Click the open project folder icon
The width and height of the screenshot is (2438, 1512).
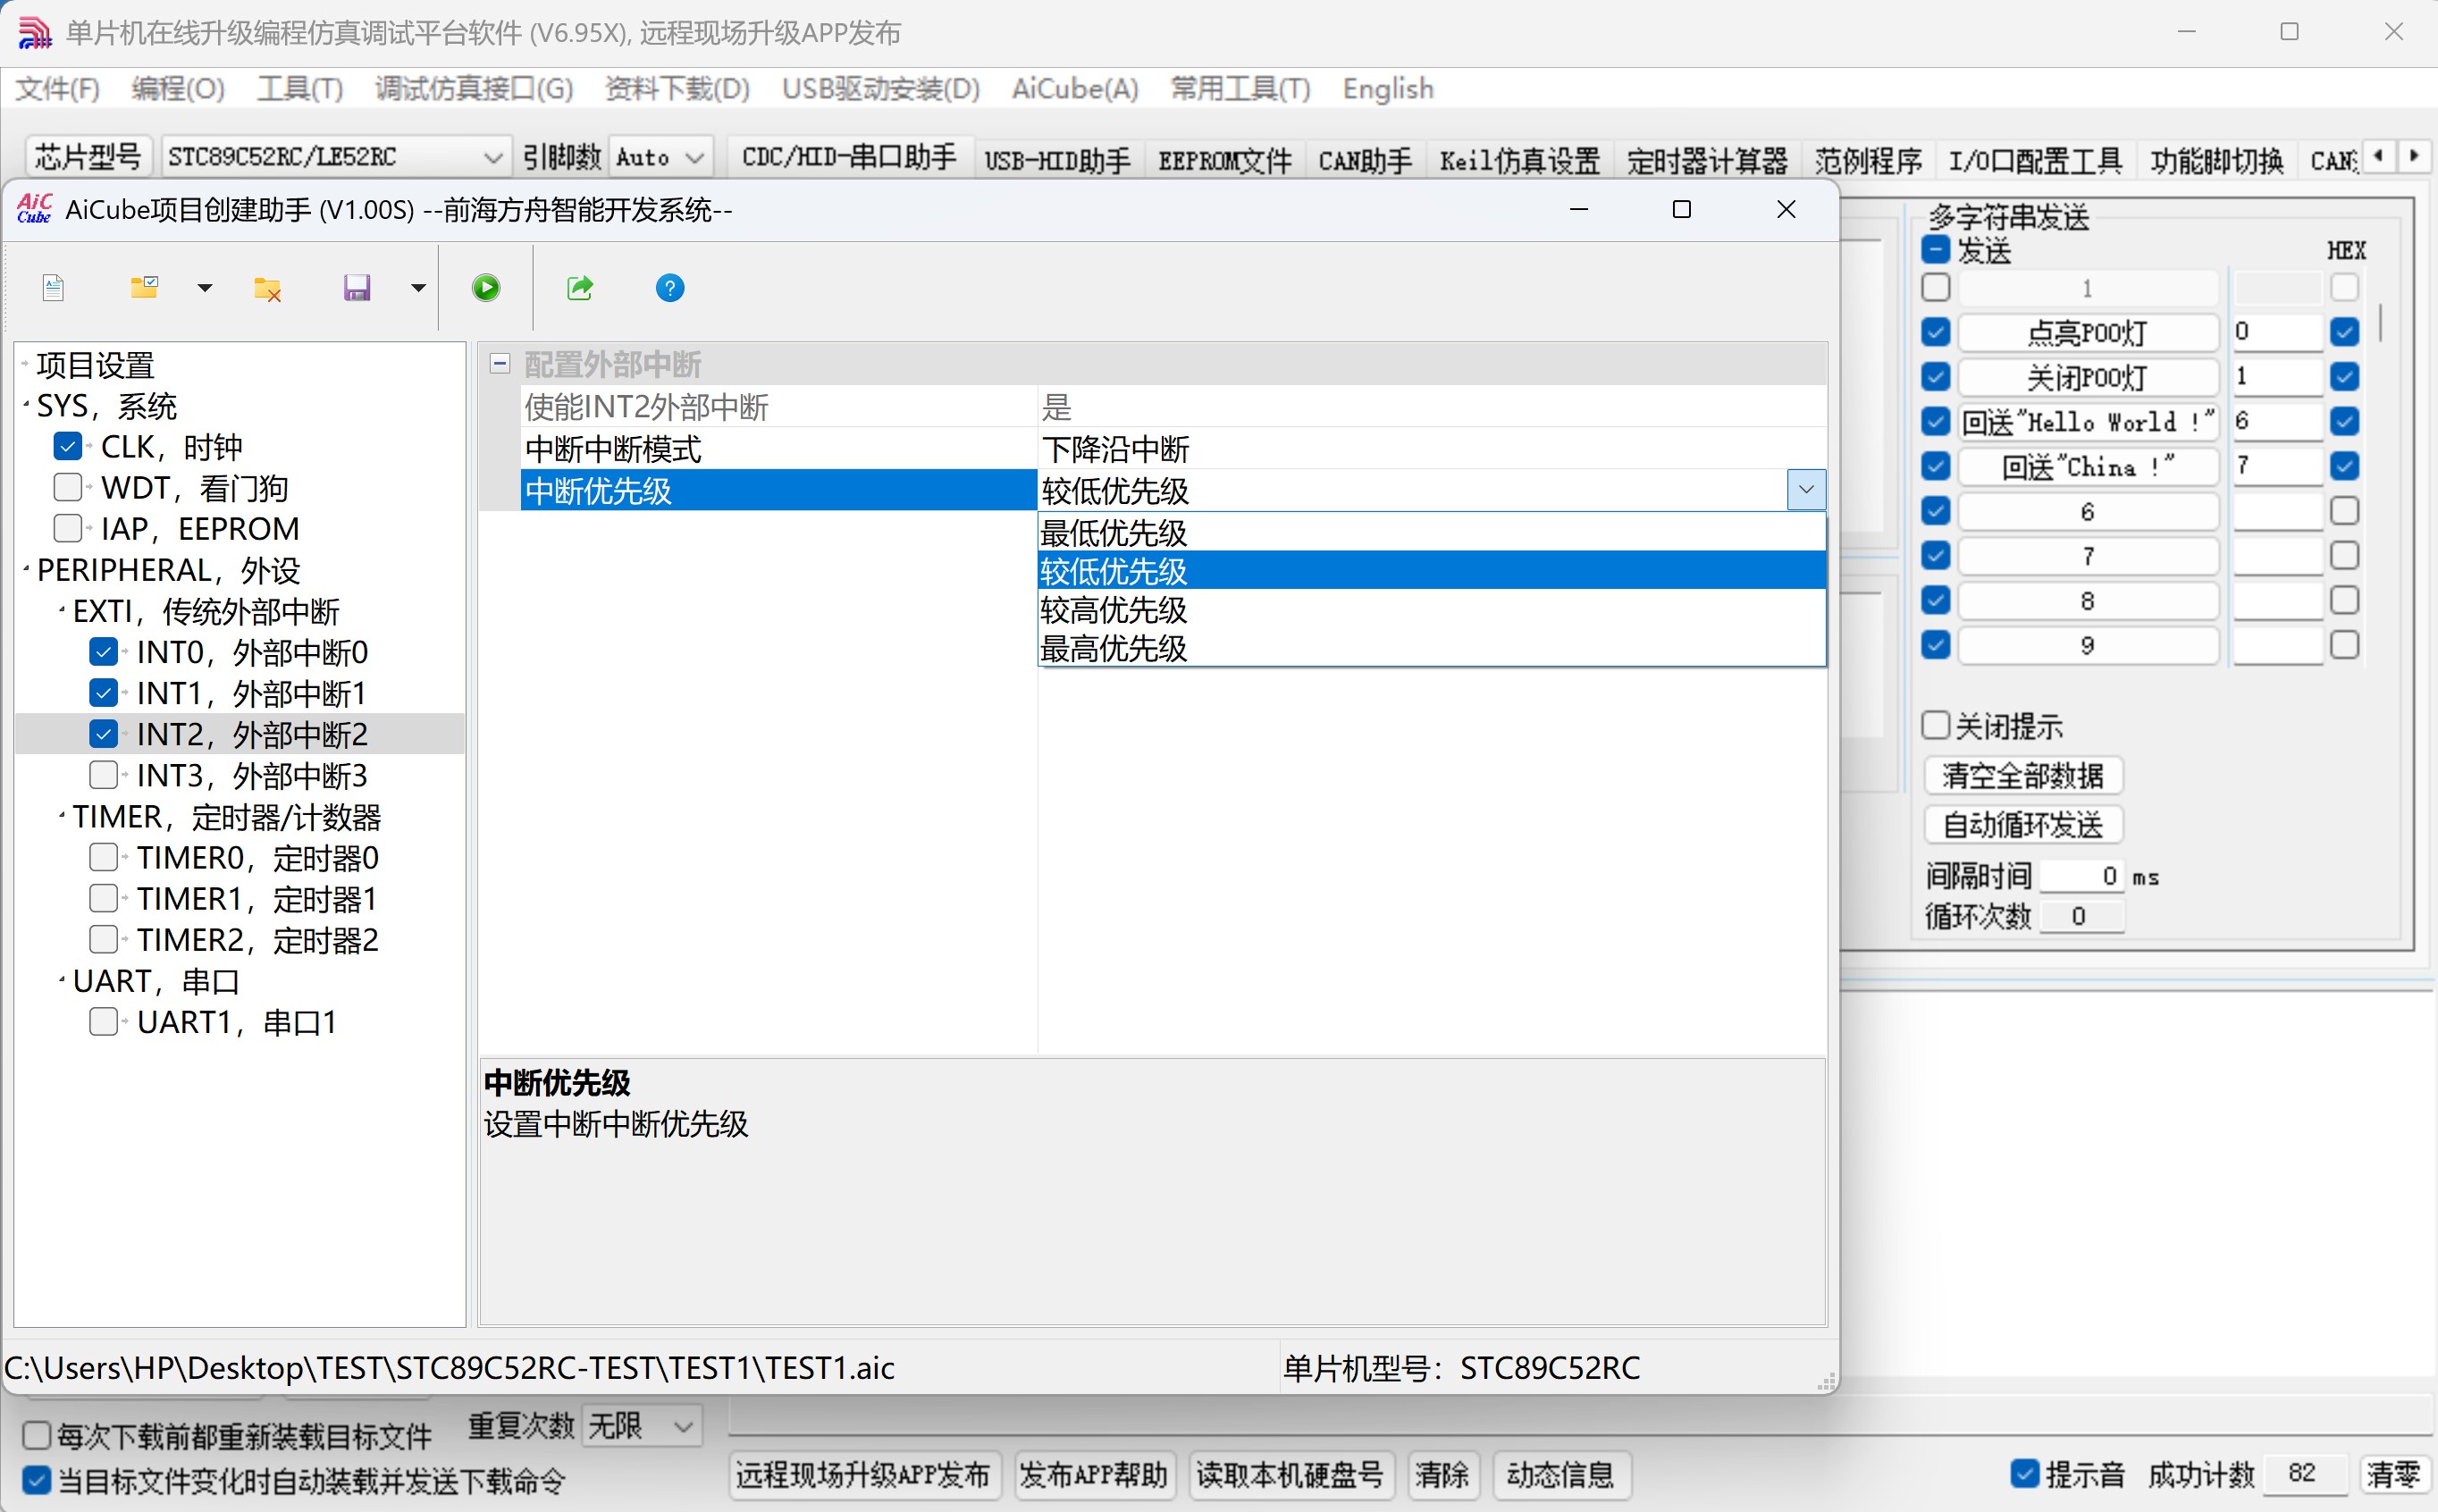(x=144, y=288)
